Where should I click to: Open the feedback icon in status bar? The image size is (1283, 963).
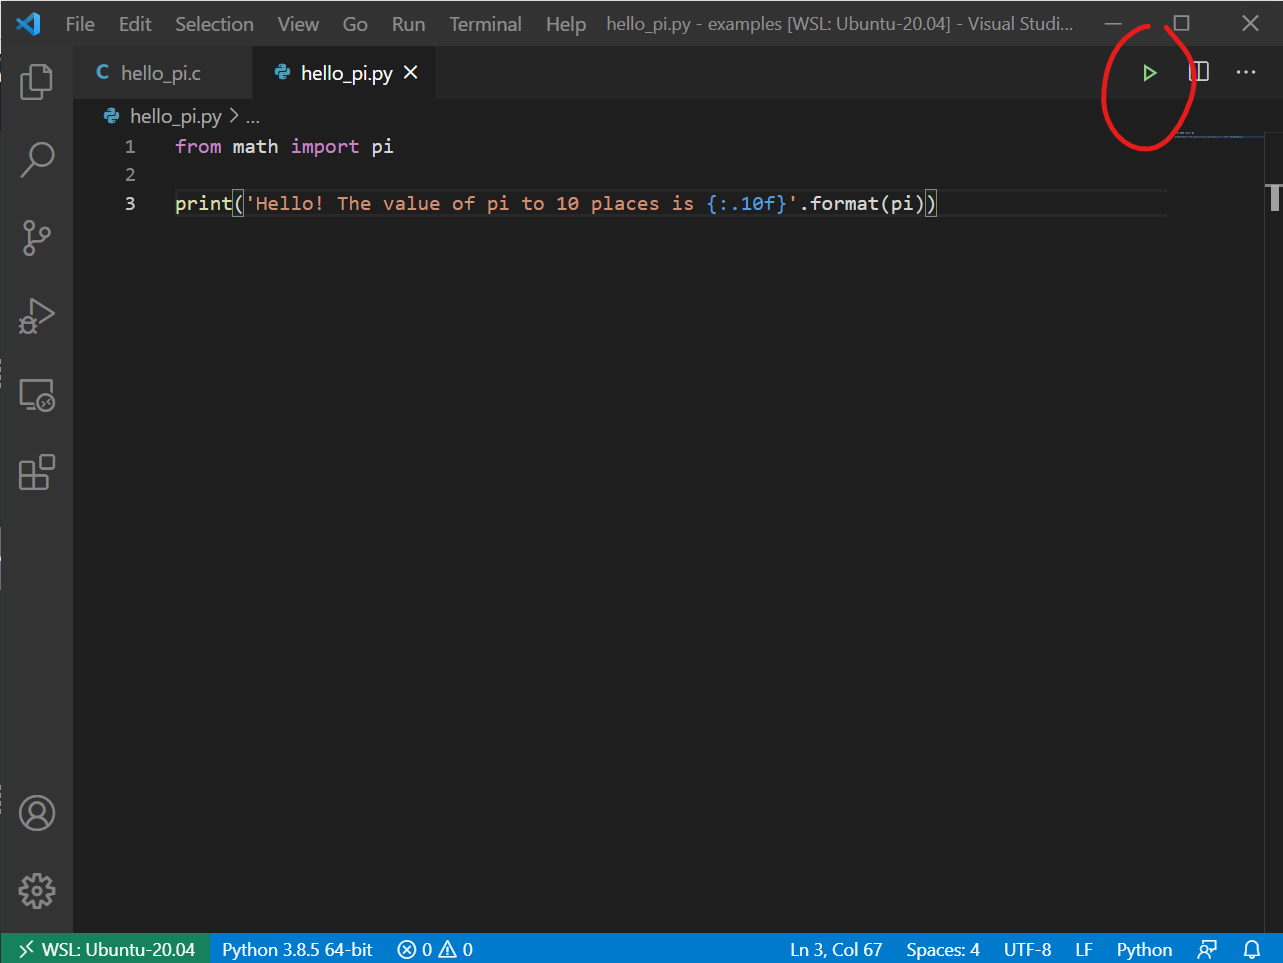pos(1208,949)
